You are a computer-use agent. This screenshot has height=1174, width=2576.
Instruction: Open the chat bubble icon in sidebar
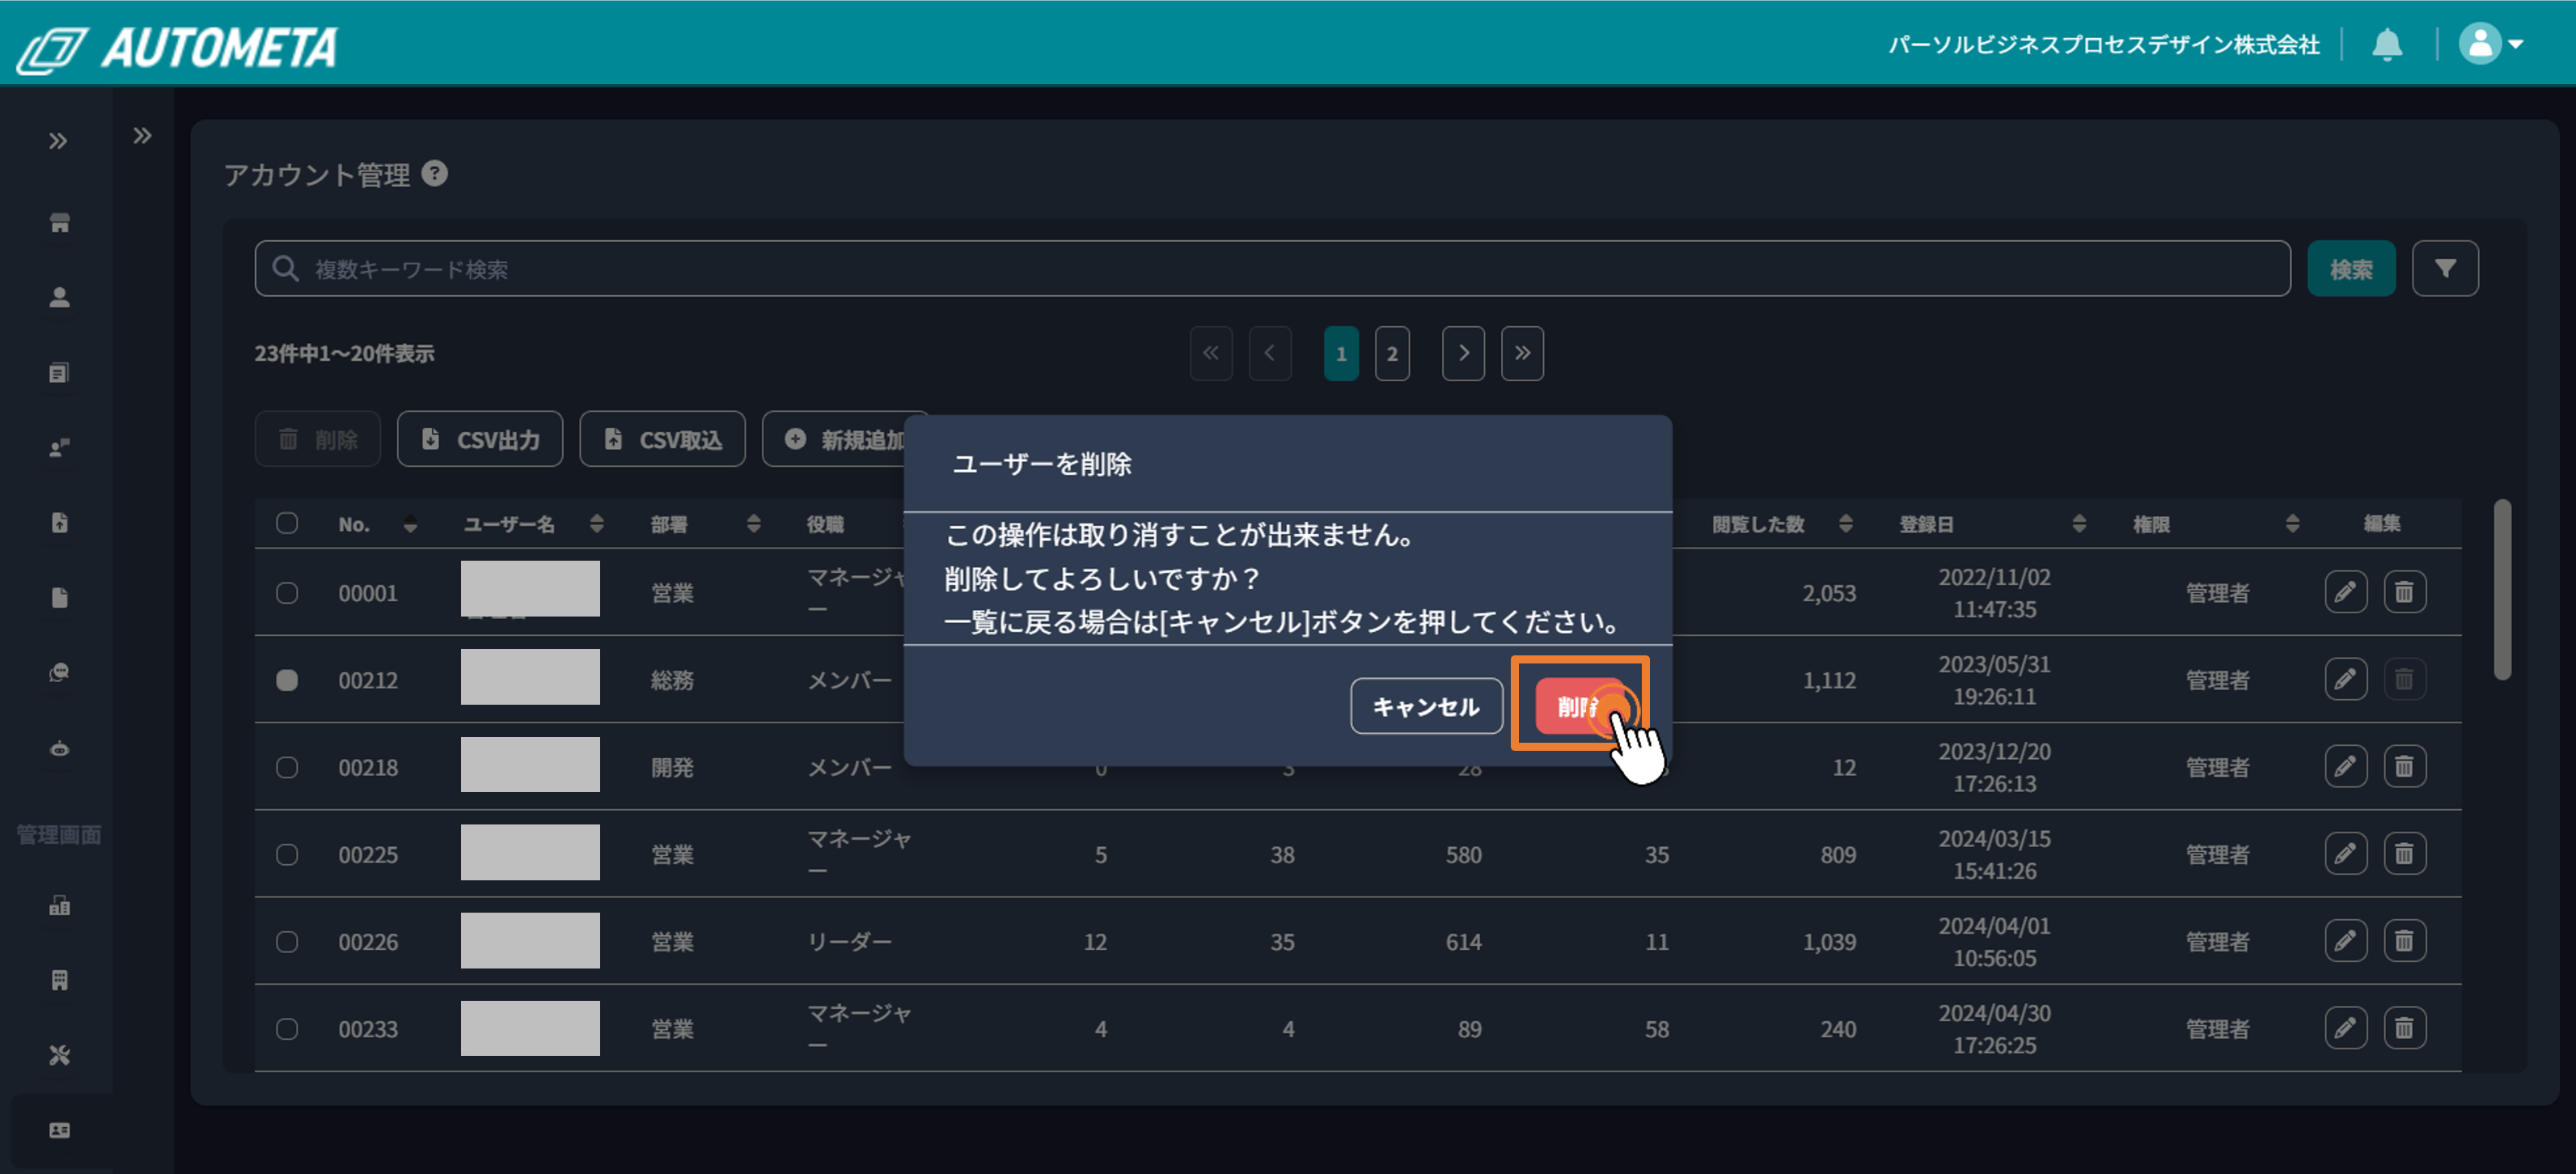(59, 672)
